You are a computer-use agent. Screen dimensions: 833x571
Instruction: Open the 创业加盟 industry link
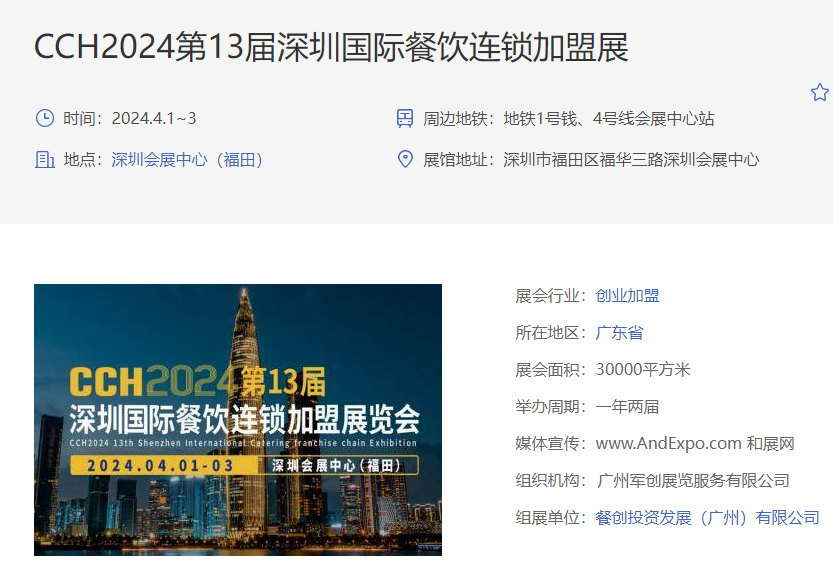(x=627, y=296)
